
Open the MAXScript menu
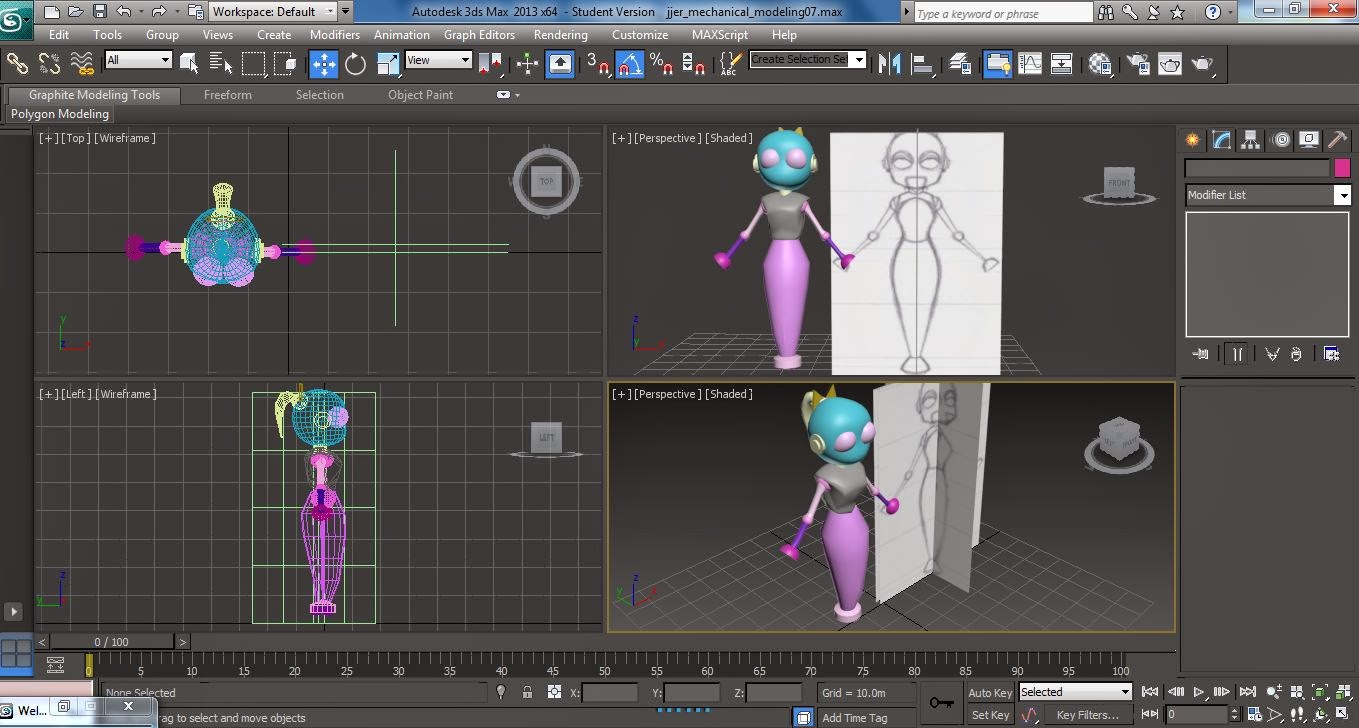coord(720,34)
